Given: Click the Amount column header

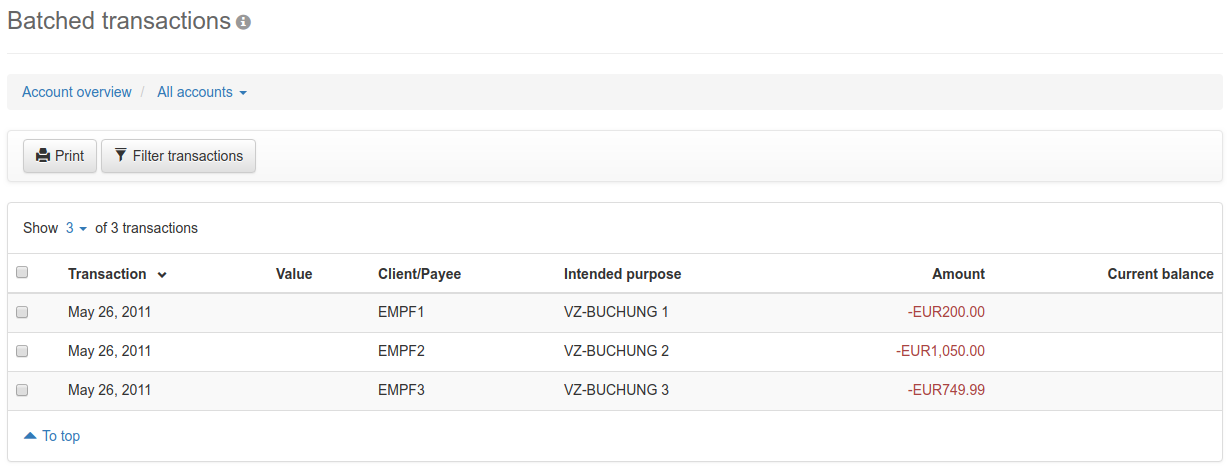Looking at the screenshot, I should (958, 274).
